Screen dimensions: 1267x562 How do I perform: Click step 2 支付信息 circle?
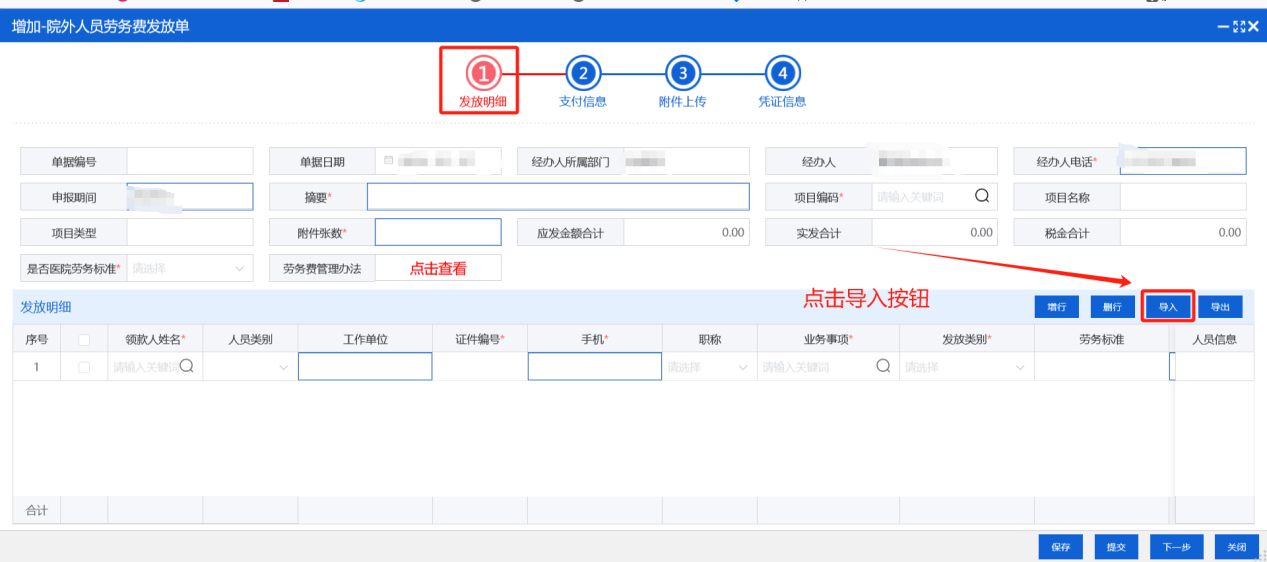point(582,73)
